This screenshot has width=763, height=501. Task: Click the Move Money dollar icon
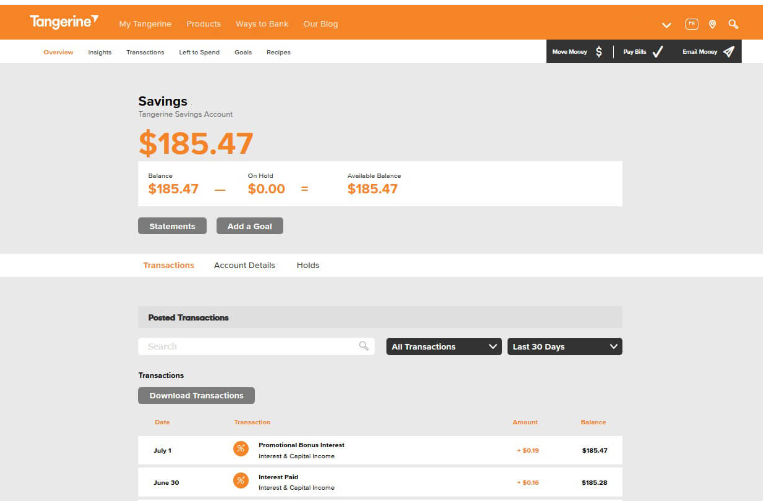(599, 52)
